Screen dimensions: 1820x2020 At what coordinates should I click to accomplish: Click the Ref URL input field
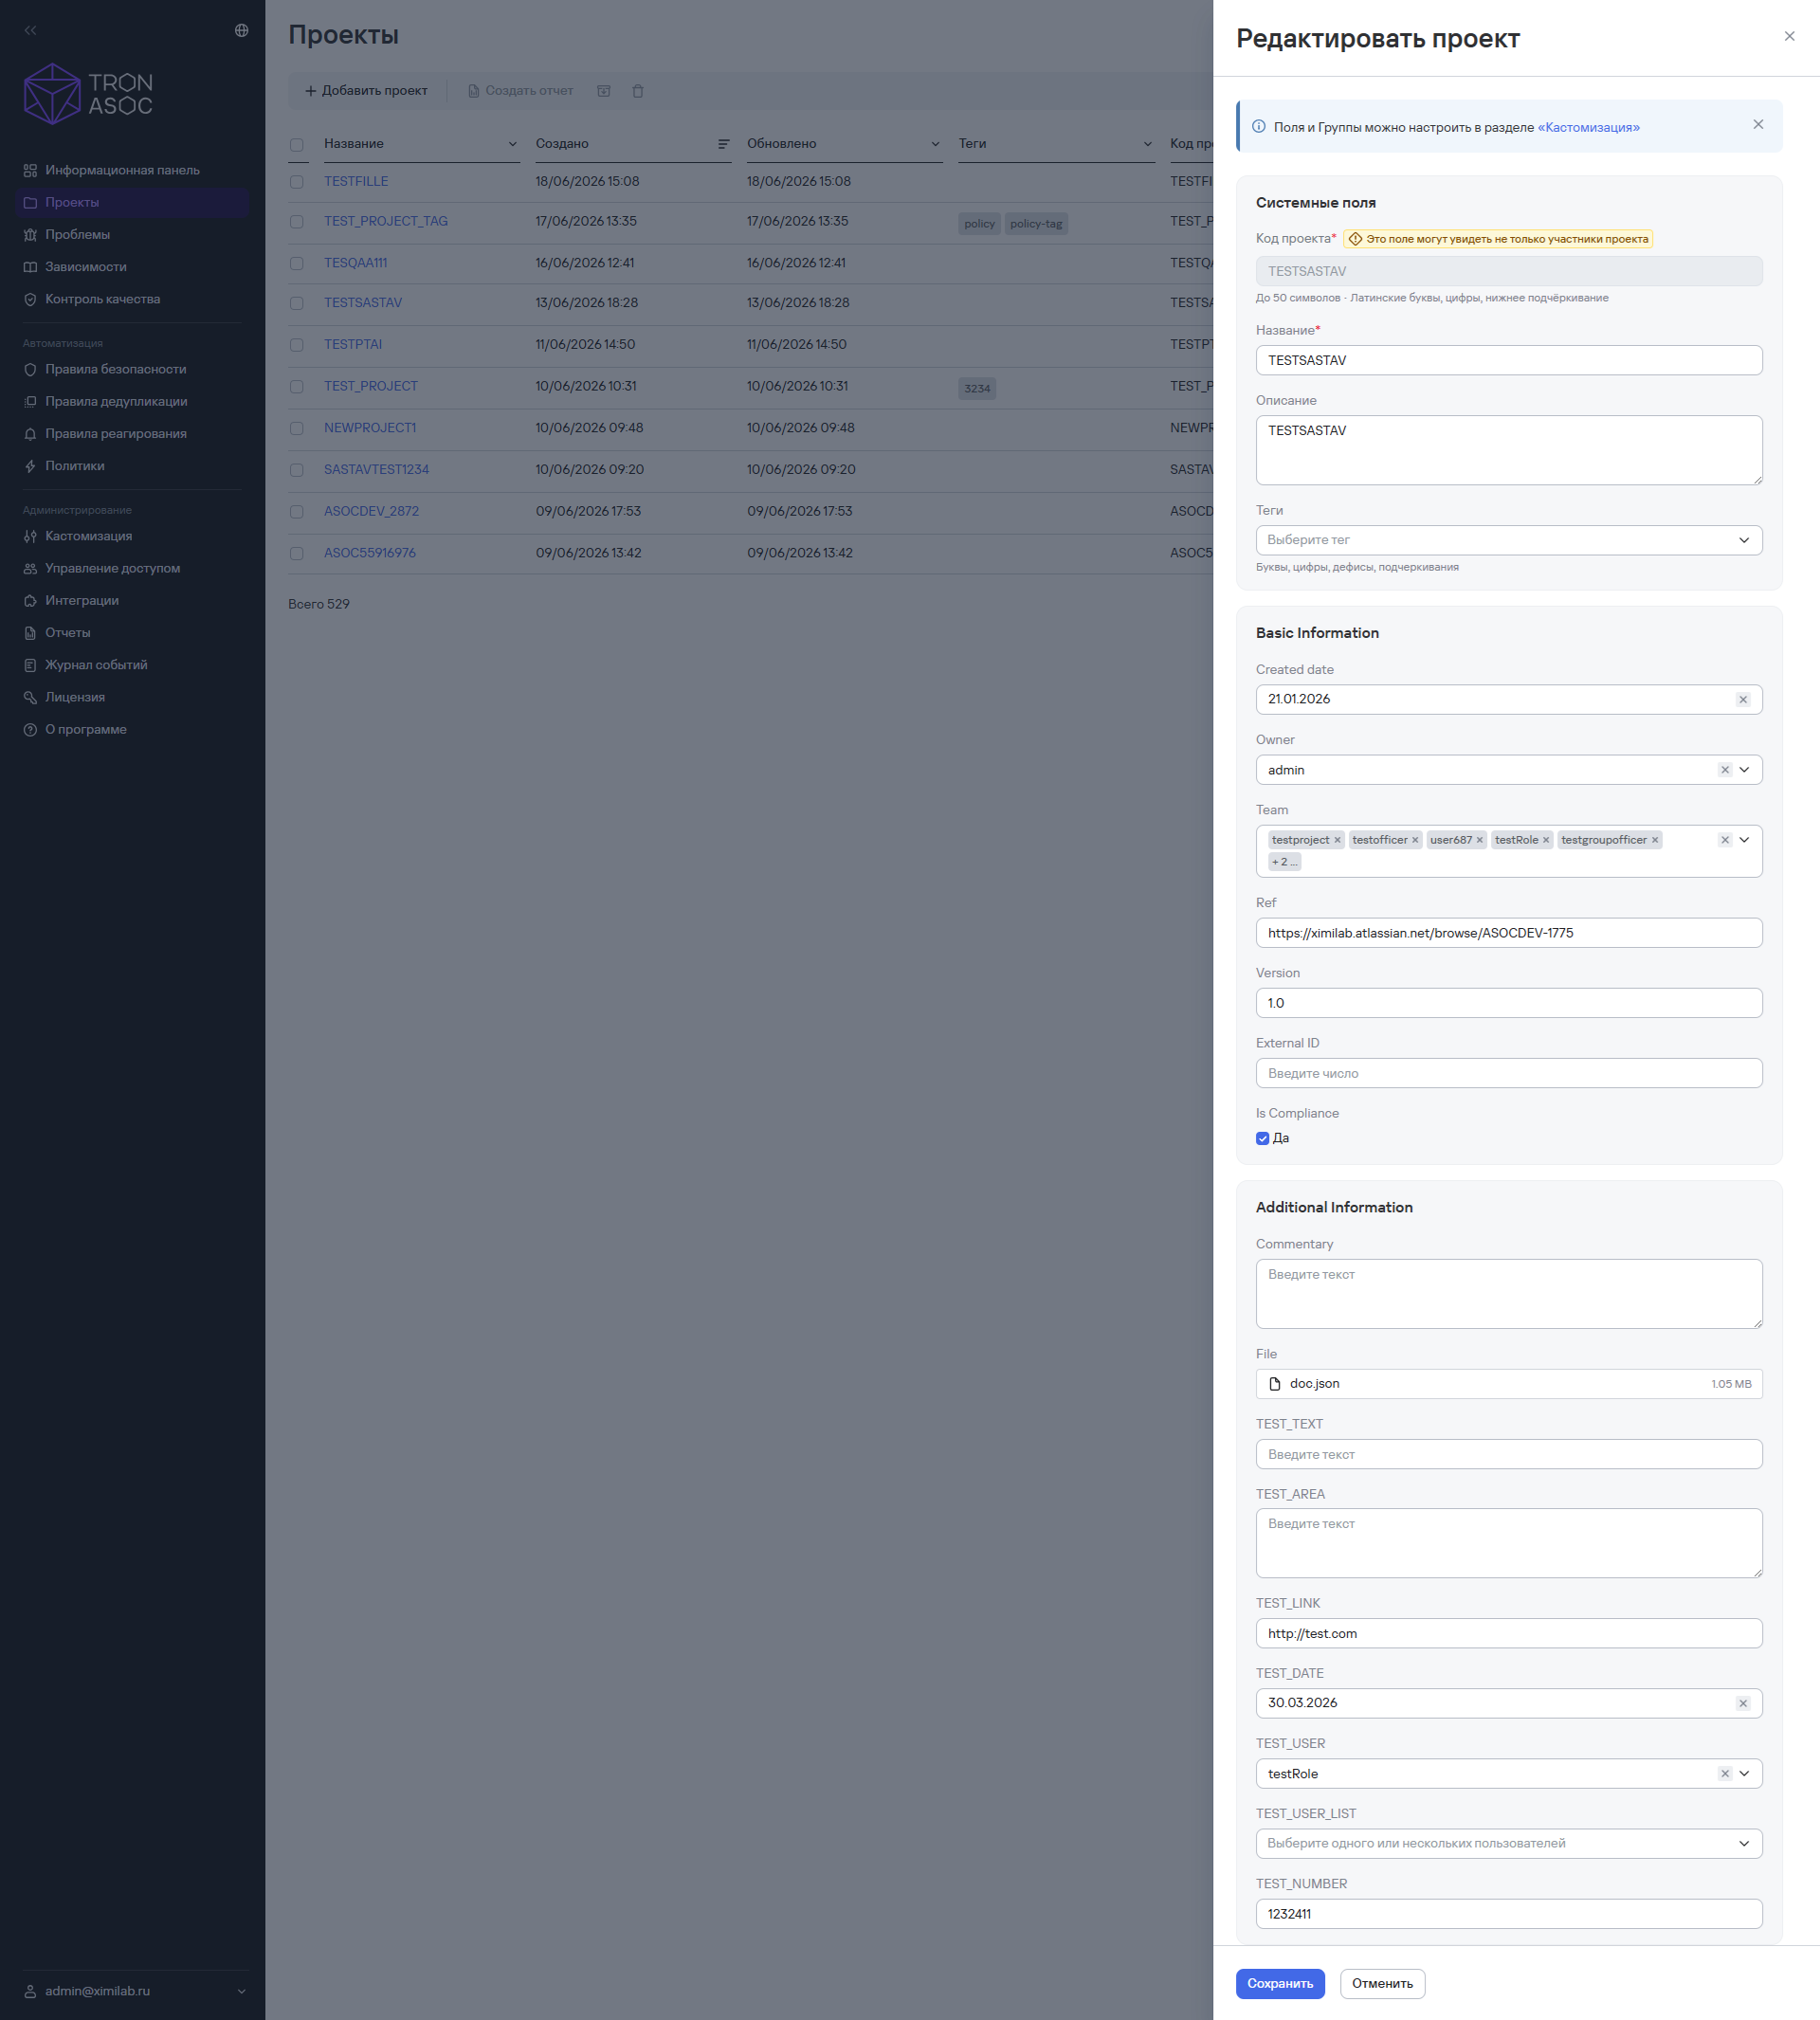pos(1509,934)
